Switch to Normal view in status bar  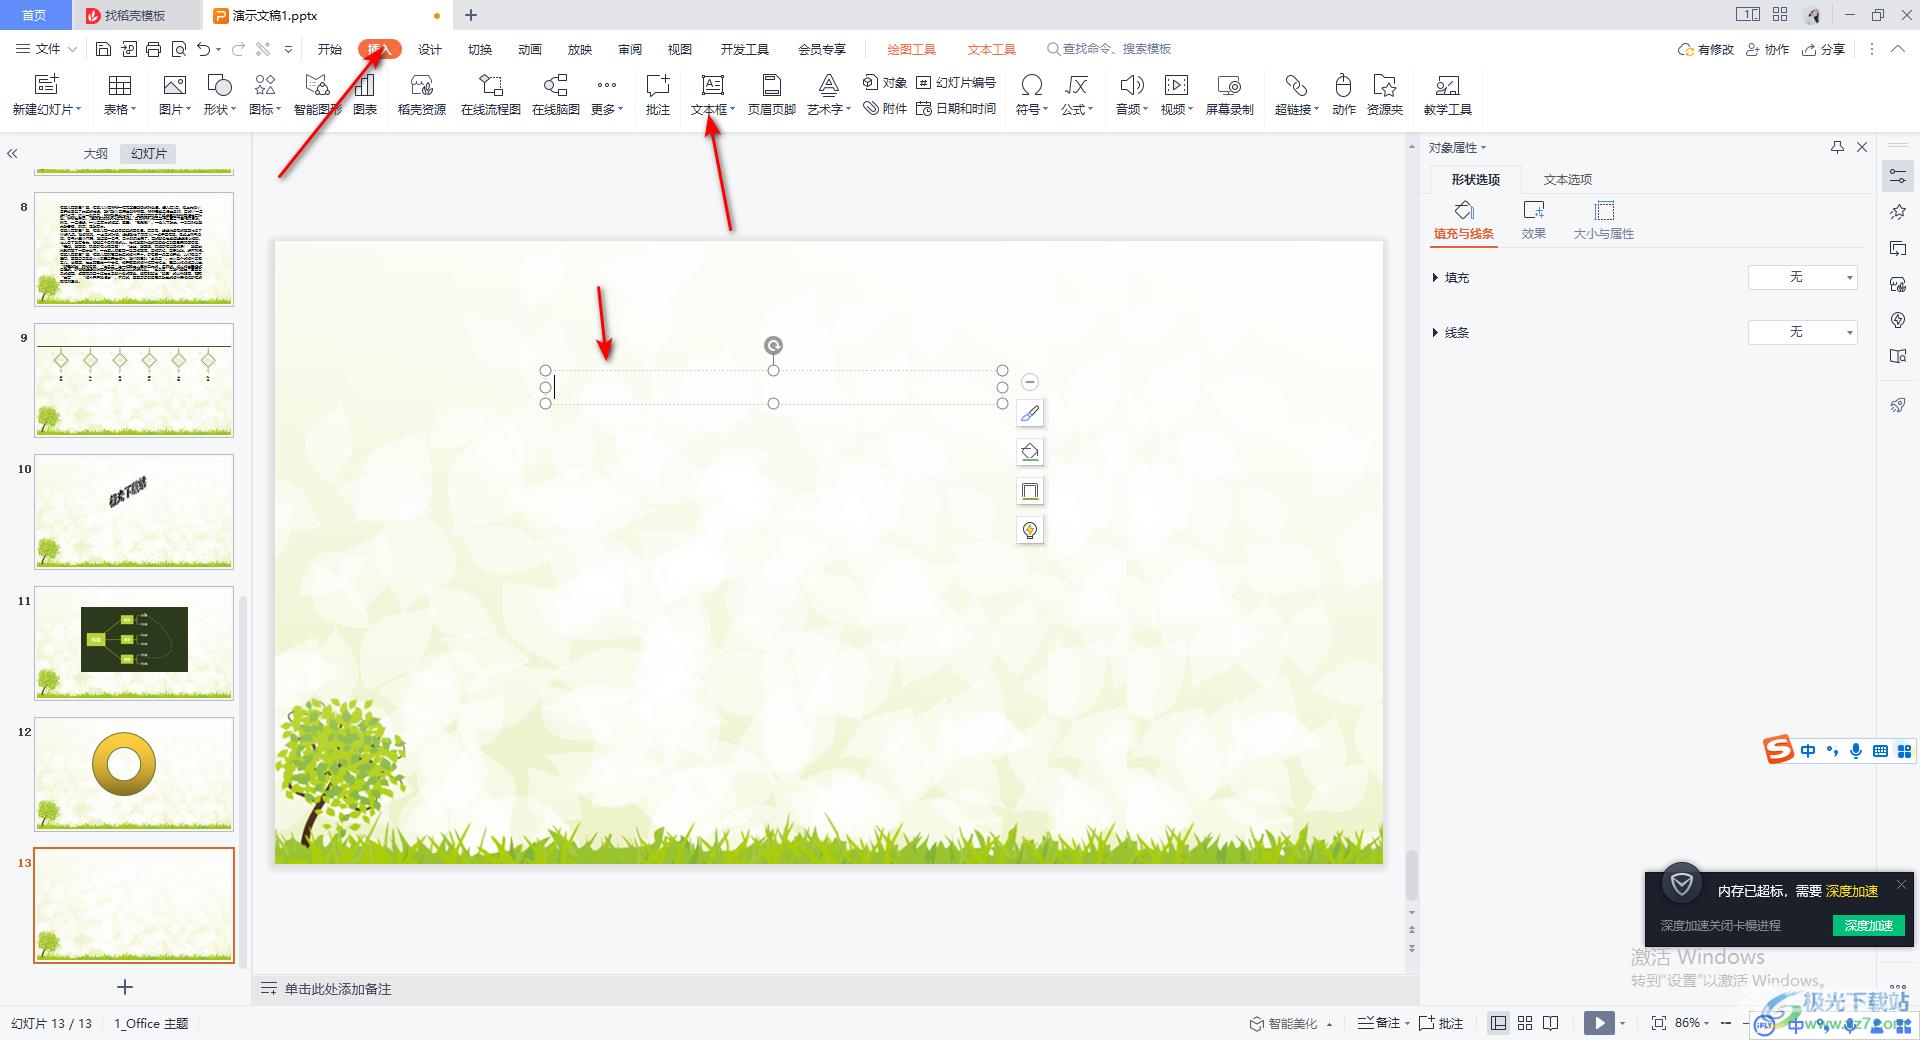coord(1498,1023)
